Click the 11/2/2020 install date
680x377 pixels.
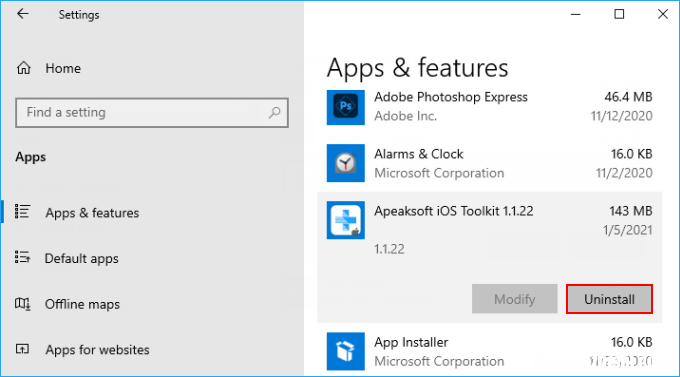624,173
